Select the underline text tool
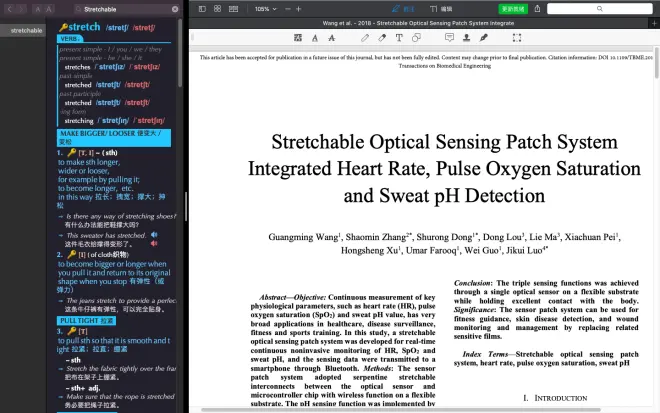Screen dimensions: 660x413 (x=315, y=38)
